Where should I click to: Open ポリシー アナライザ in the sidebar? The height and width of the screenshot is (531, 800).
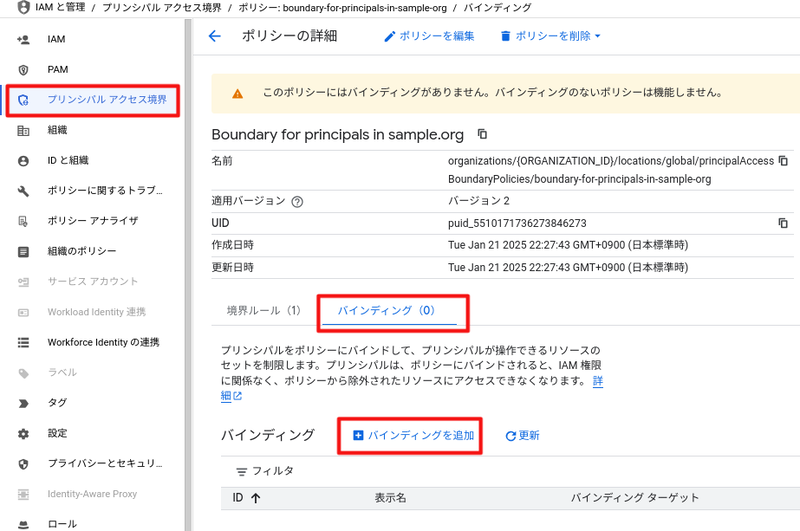point(93,221)
